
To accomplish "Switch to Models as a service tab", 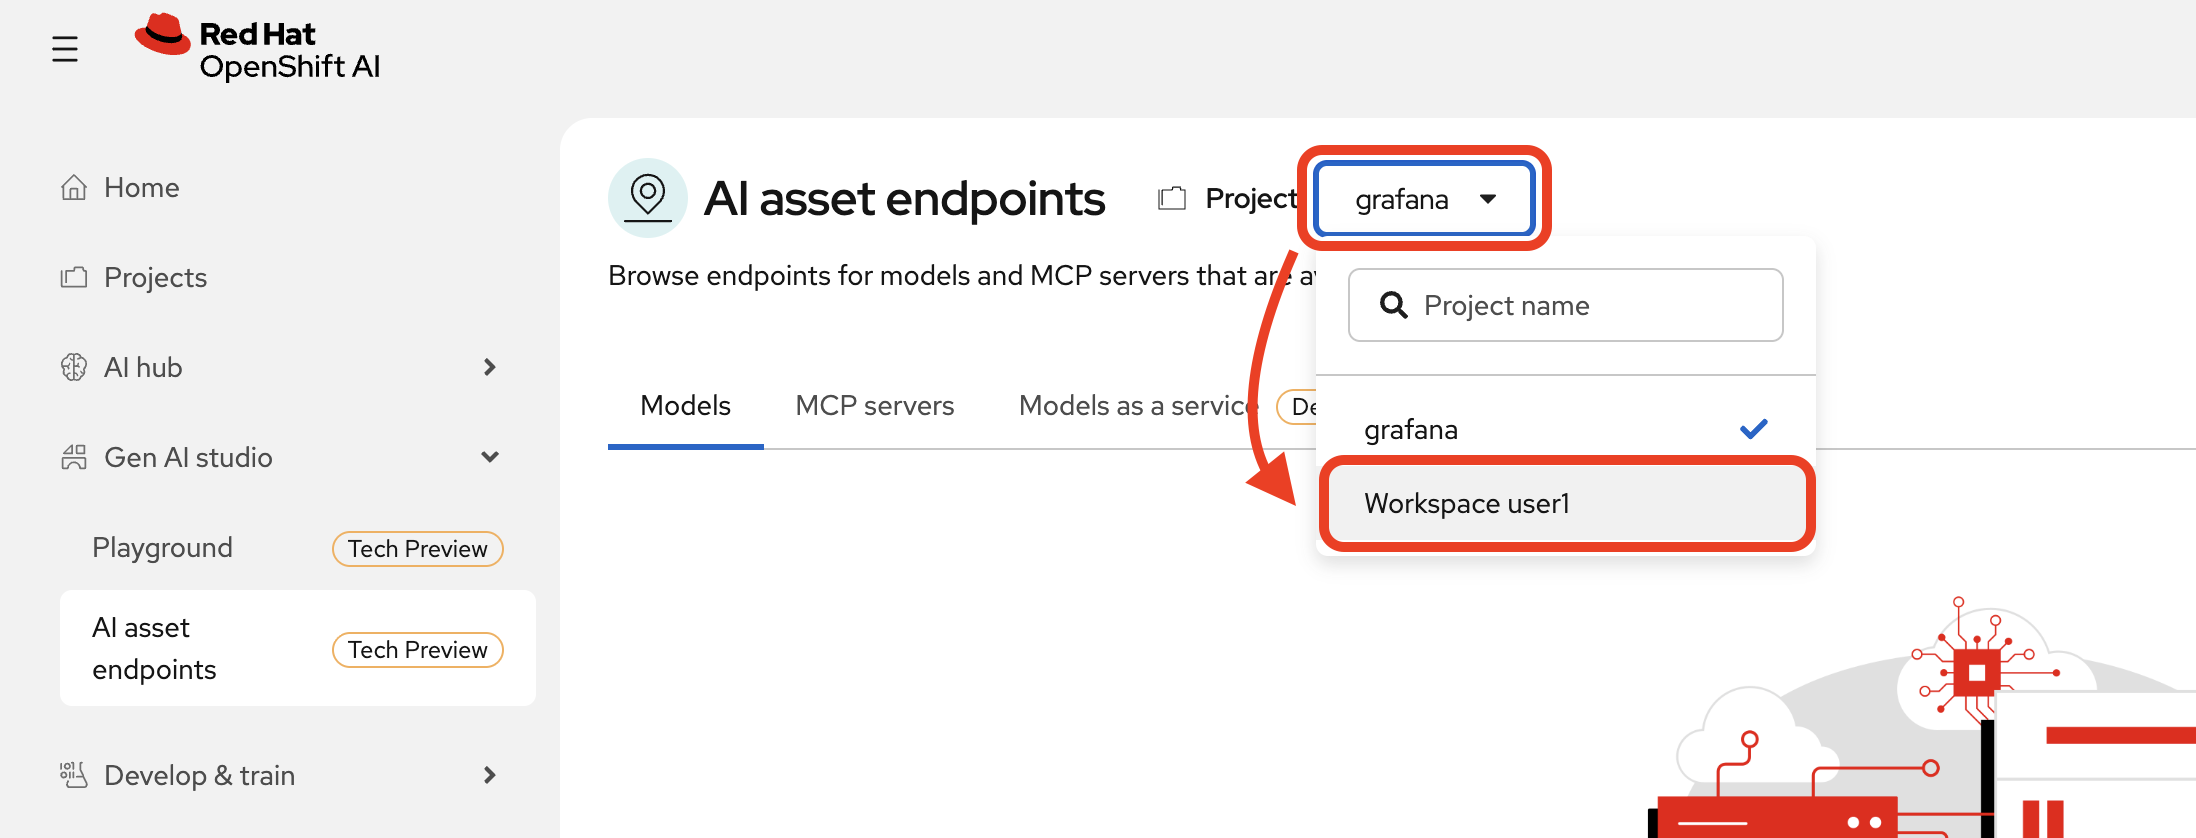I will tap(1136, 405).
